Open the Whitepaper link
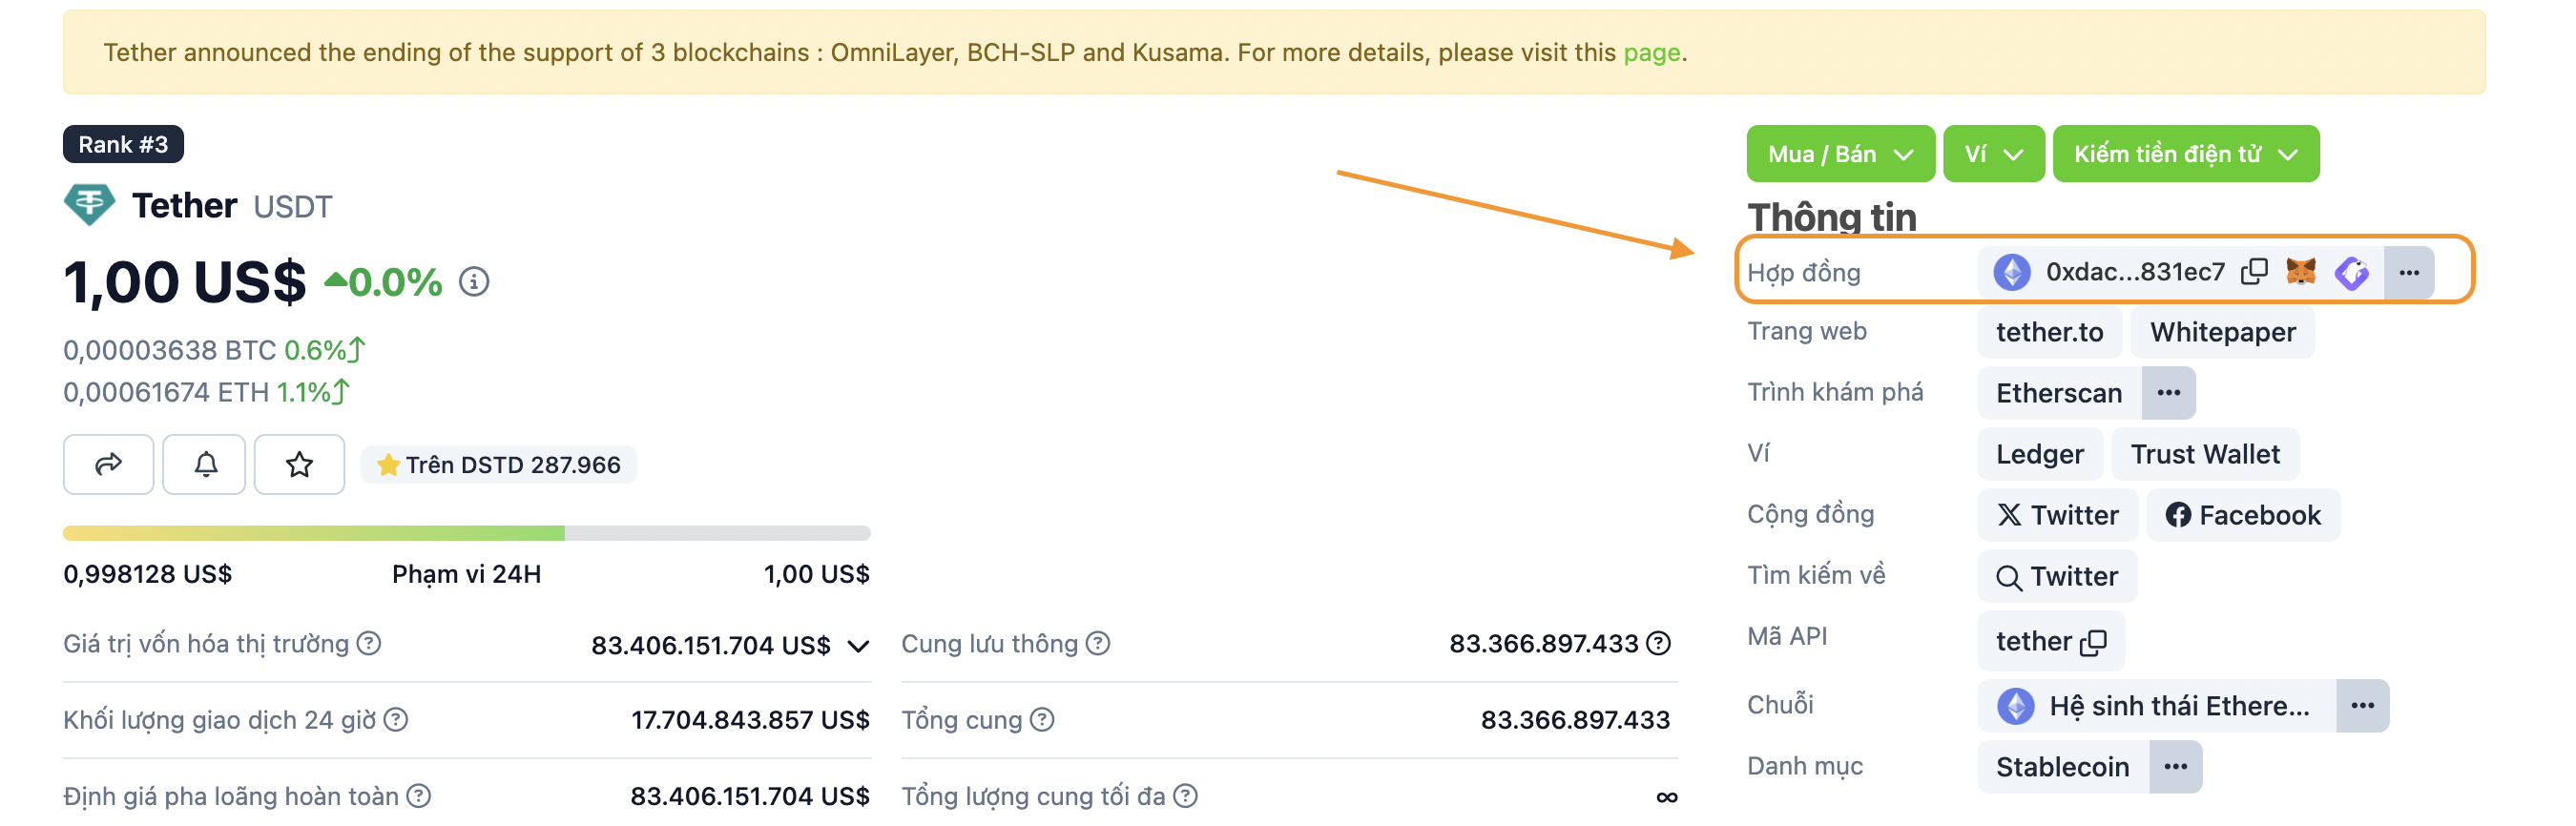Screen dimensions: 2576x826 (2222, 332)
